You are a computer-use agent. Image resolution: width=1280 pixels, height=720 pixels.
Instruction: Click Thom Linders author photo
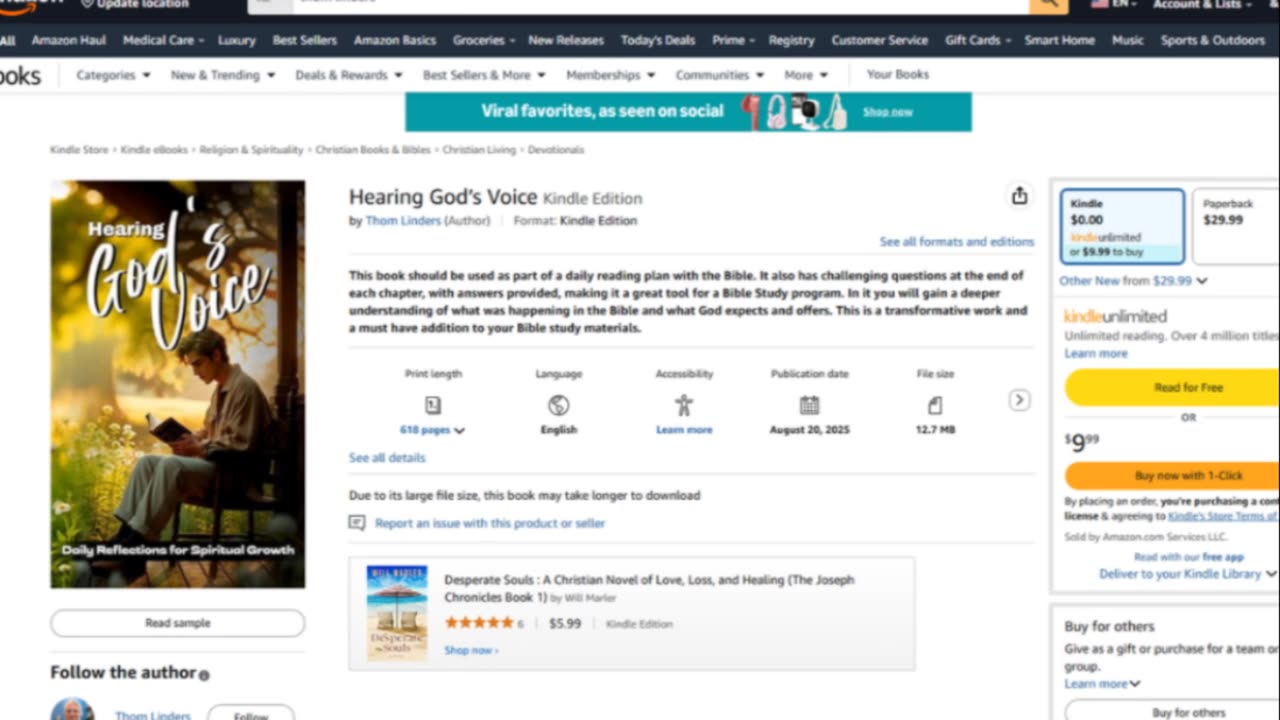coord(72,709)
